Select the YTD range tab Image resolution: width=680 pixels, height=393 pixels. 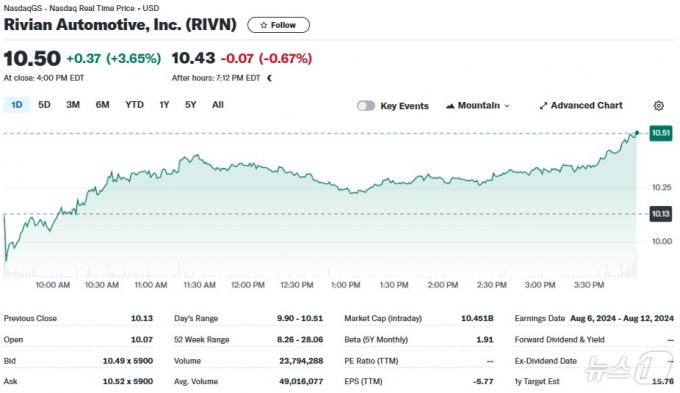(134, 105)
